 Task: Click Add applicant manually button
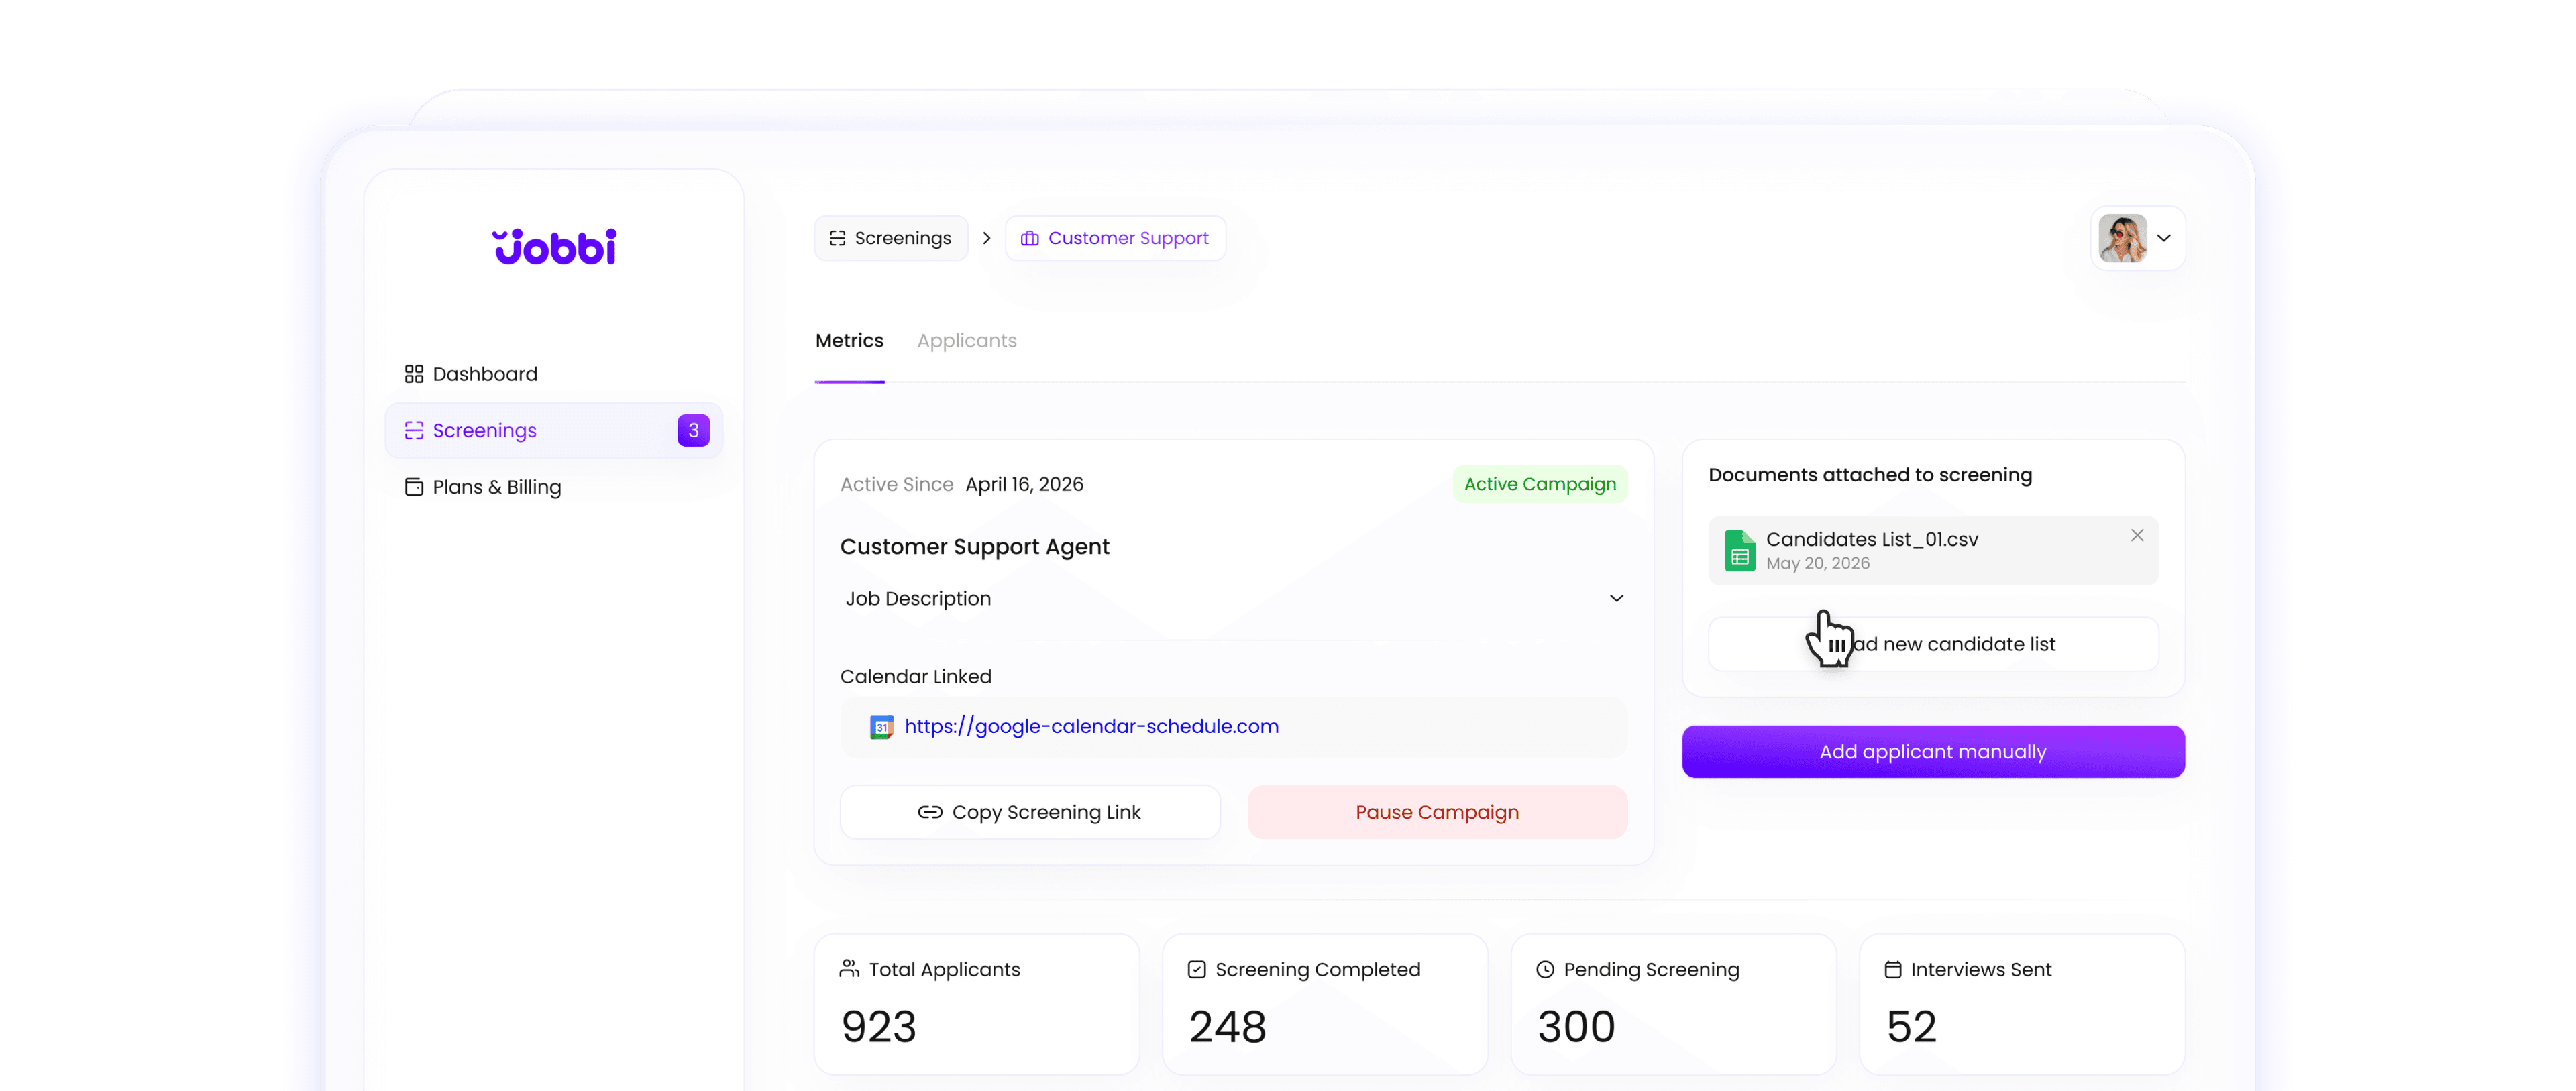click(x=1933, y=752)
